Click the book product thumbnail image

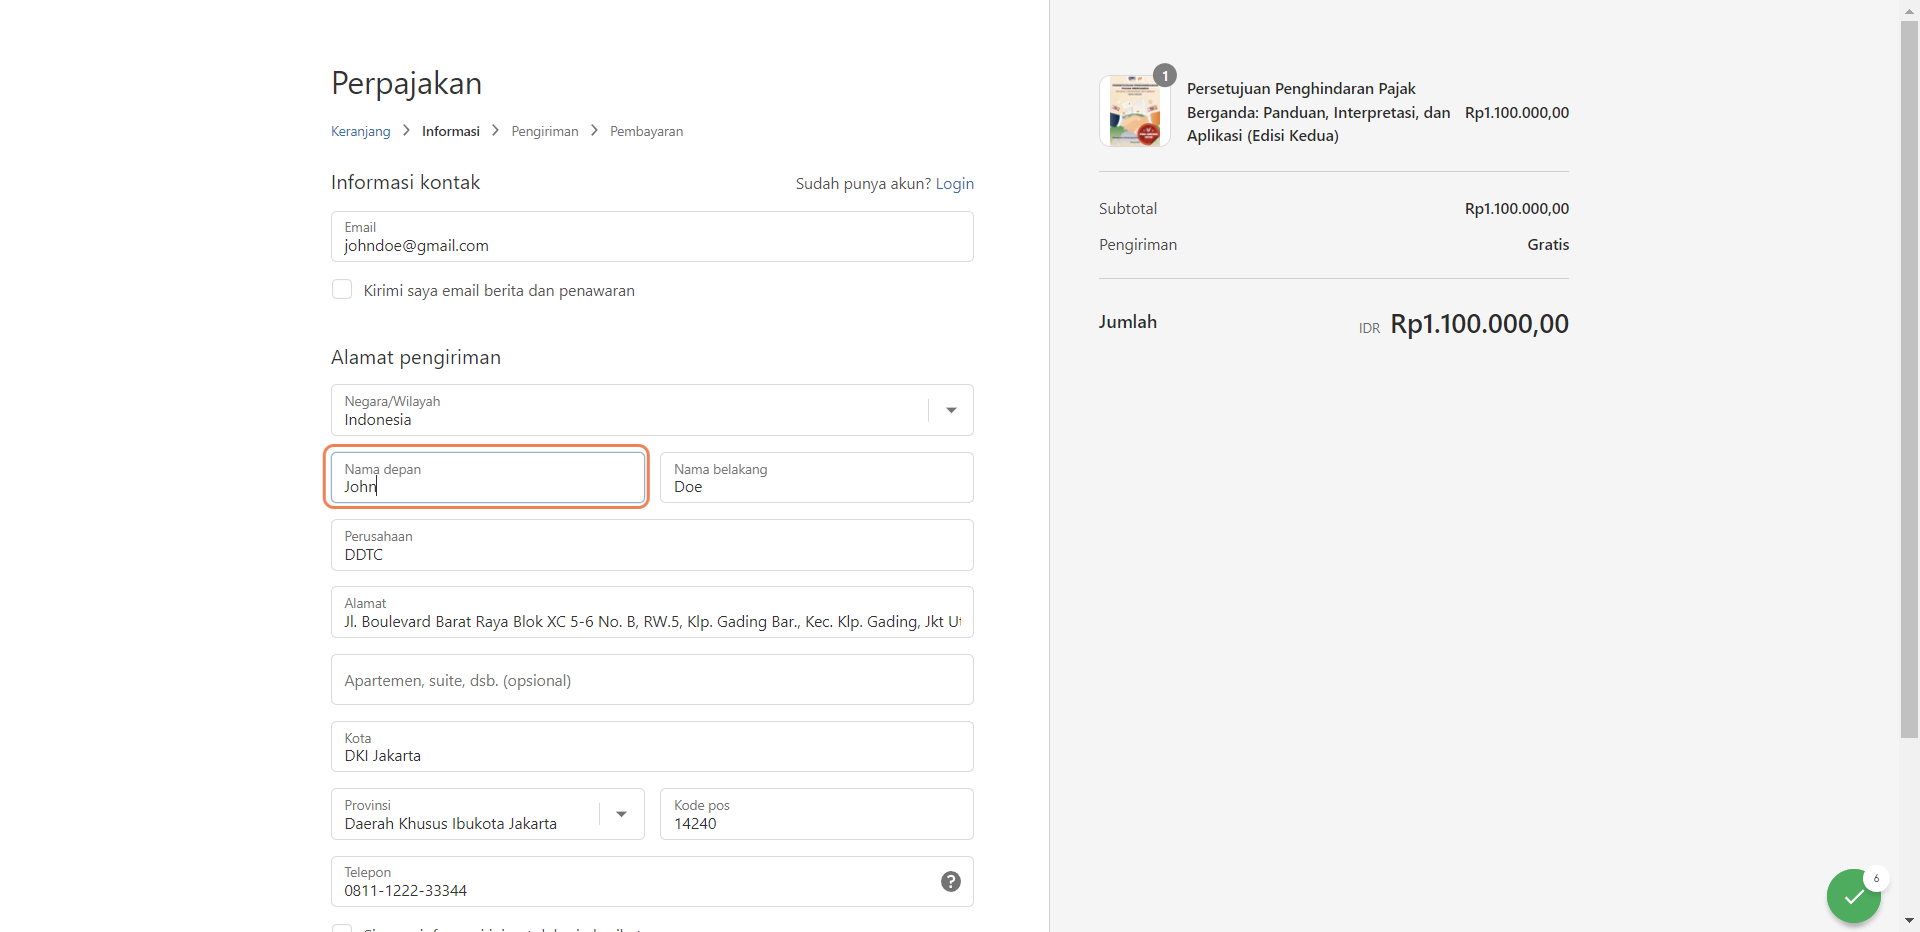tap(1135, 111)
